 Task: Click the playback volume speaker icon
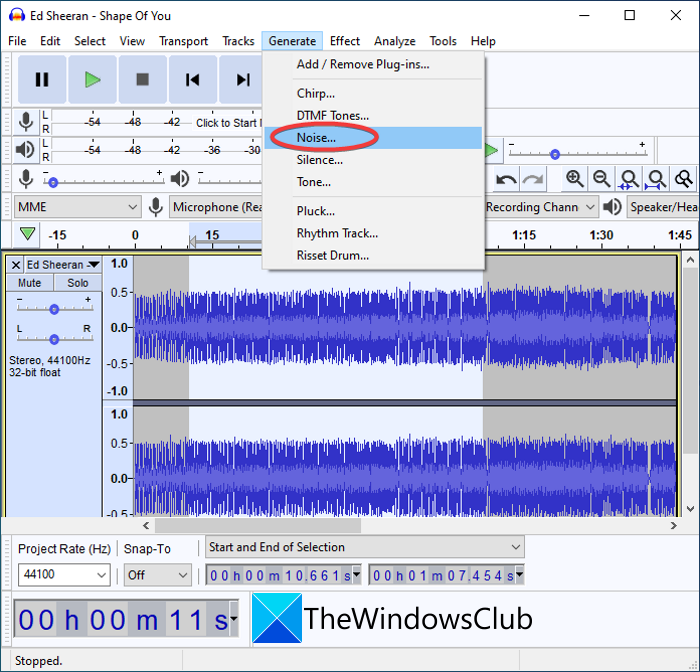179,179
